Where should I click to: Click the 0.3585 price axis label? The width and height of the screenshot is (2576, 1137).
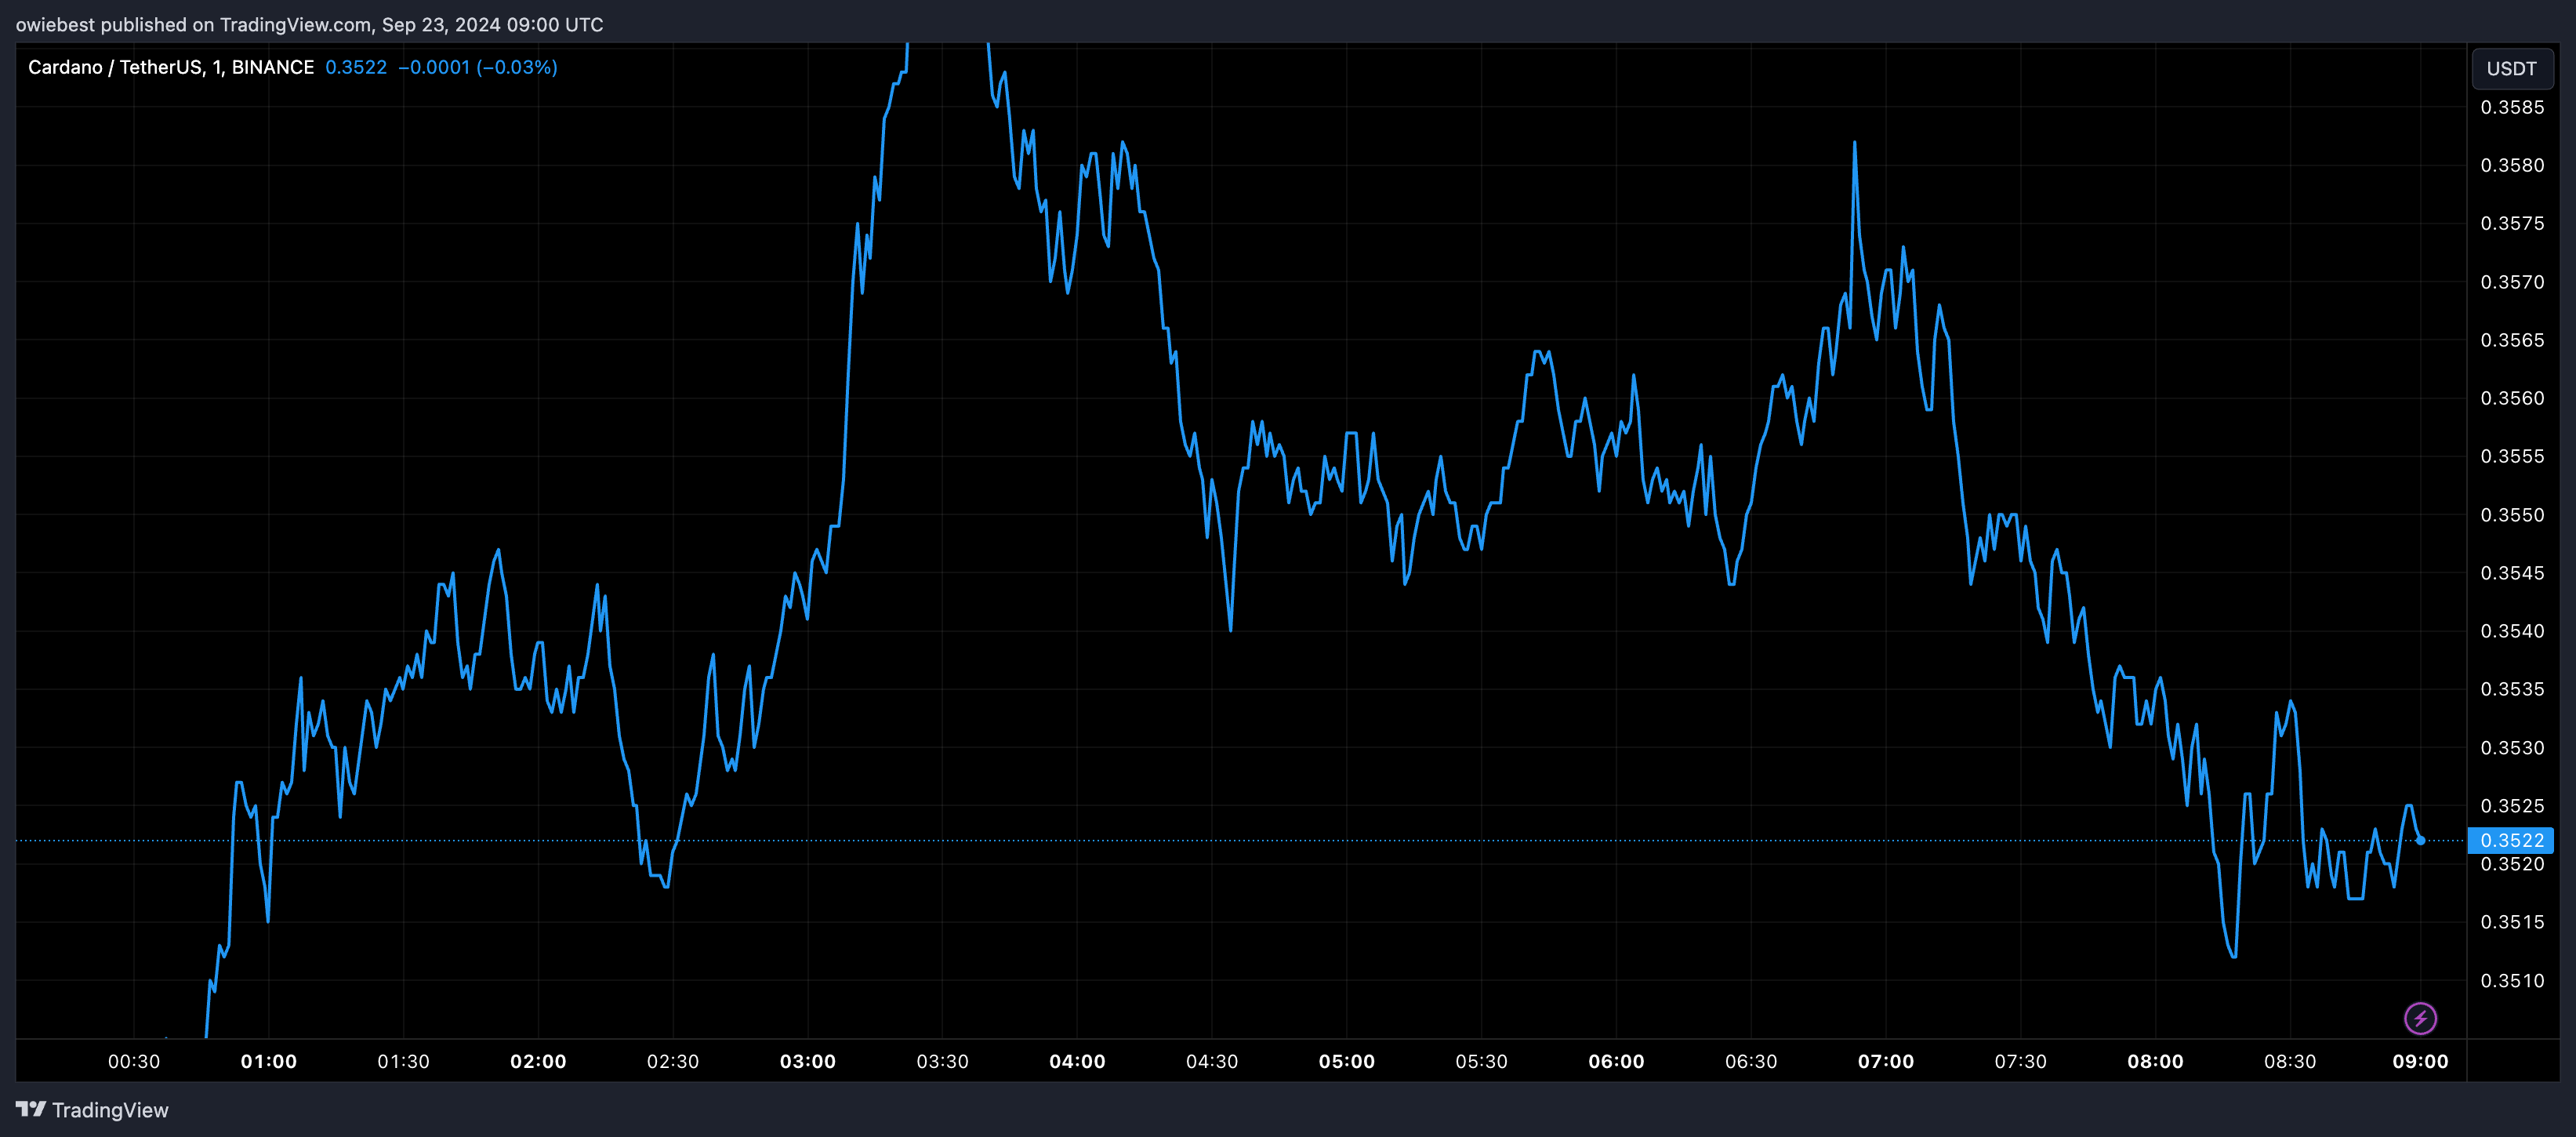2512,107
